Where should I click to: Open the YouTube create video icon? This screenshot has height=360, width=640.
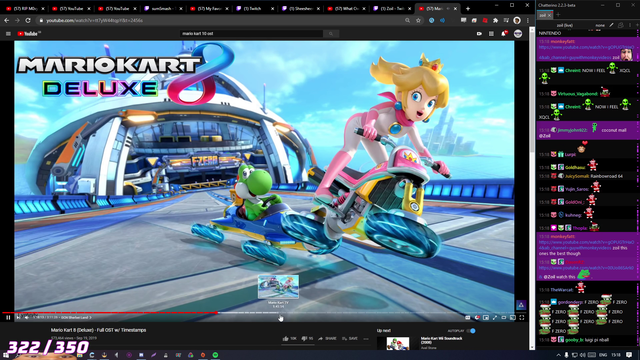479,33
